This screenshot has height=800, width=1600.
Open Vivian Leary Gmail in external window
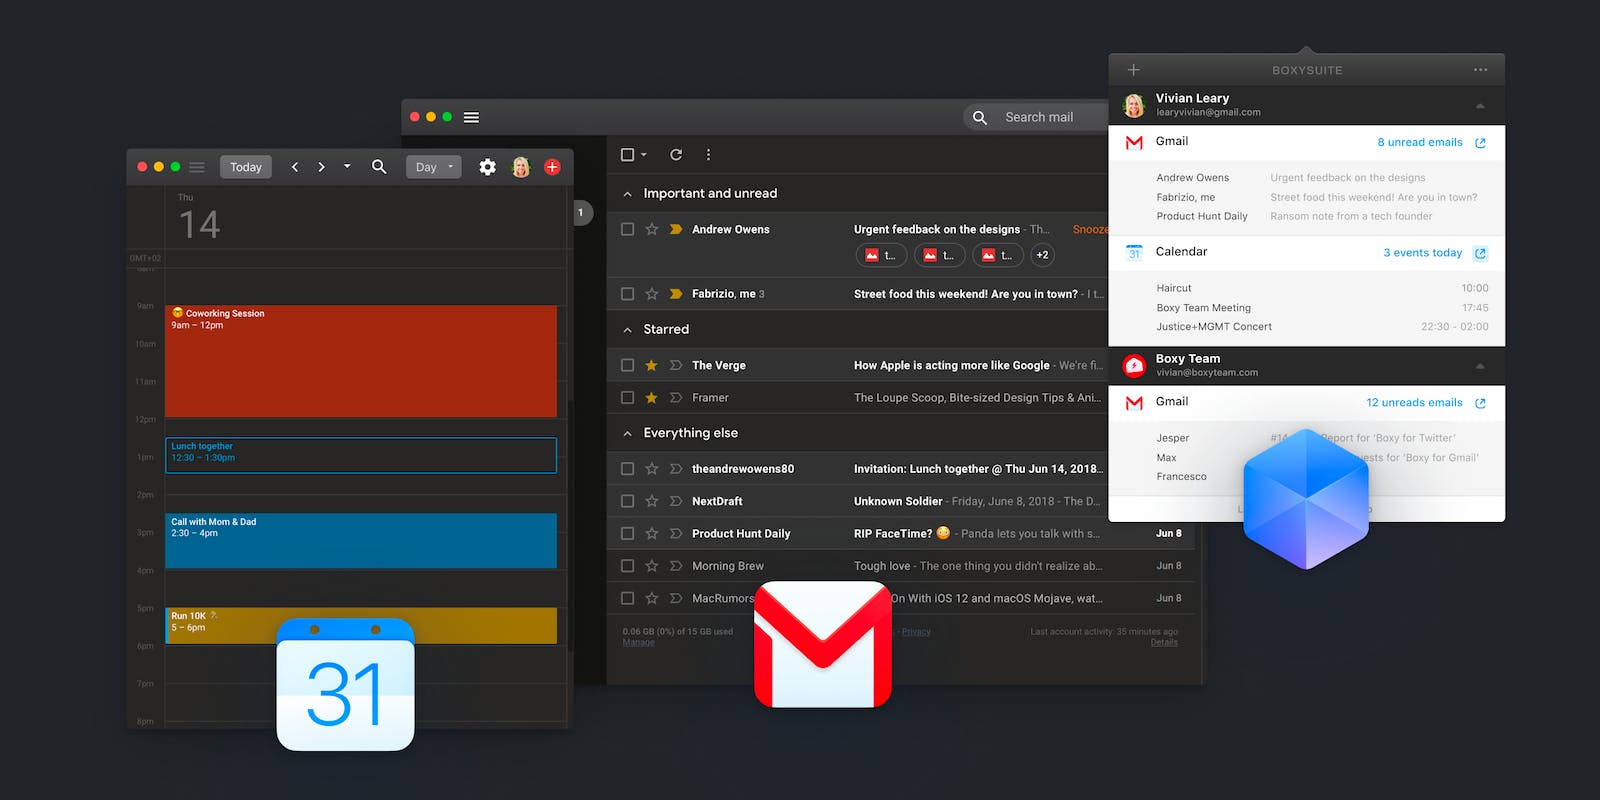(x=1480, y=143)
